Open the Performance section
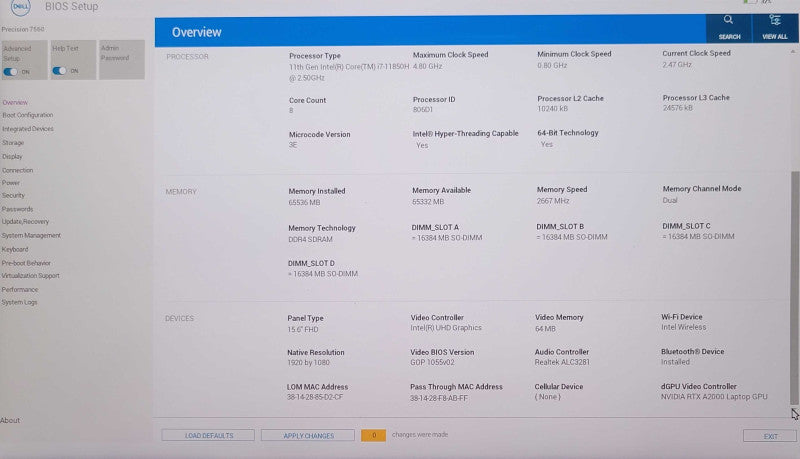This screenshot has width=800, height=459. tap(20, 290)
